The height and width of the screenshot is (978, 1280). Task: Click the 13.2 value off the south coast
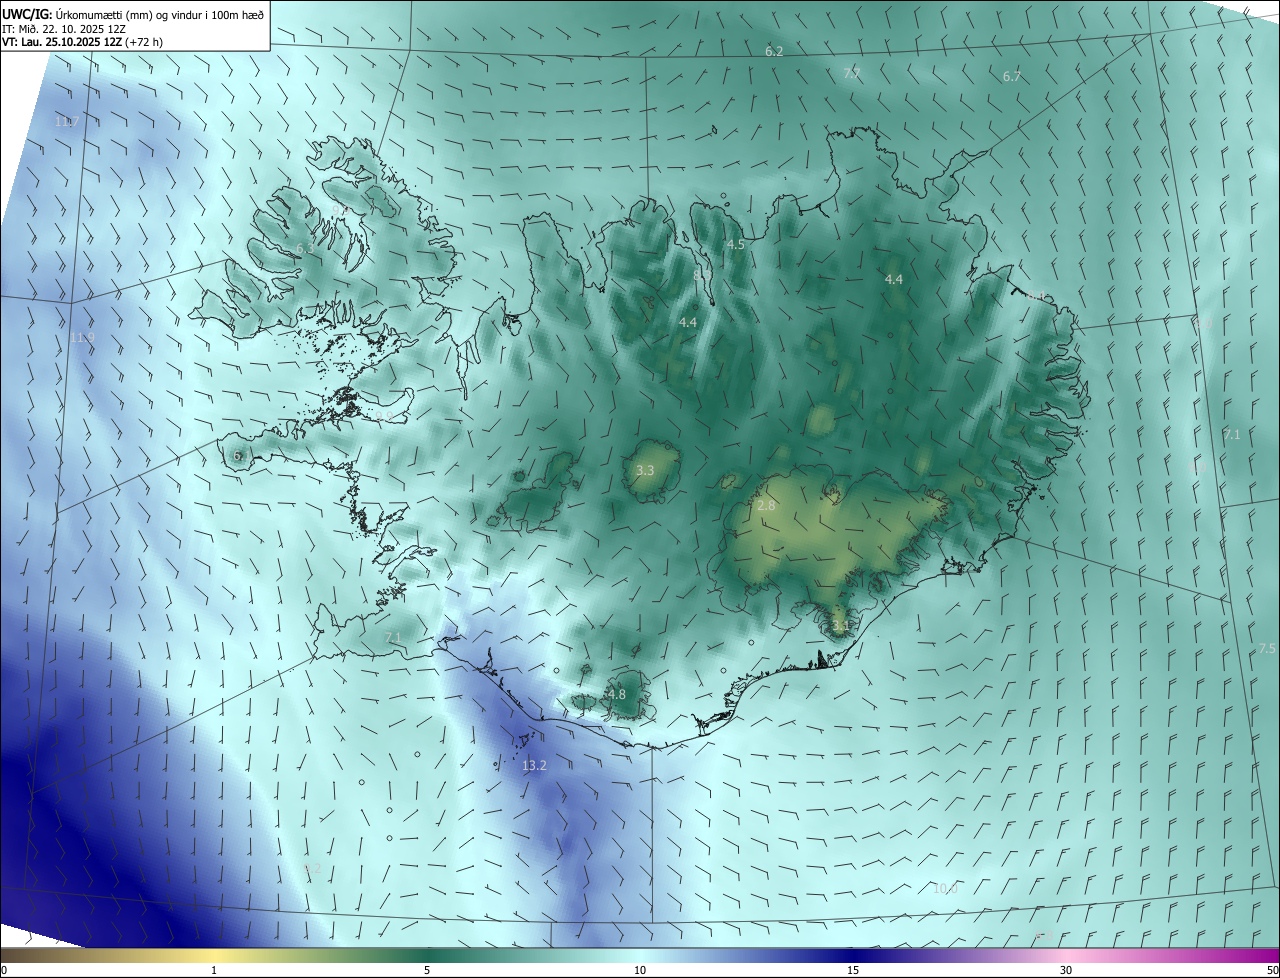[535, 765]
